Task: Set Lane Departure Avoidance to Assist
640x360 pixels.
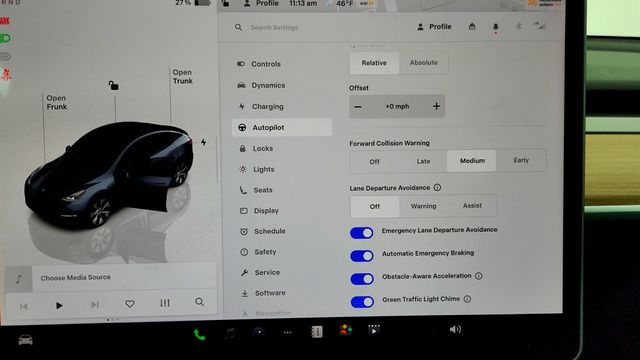Action: coord(472,206)
